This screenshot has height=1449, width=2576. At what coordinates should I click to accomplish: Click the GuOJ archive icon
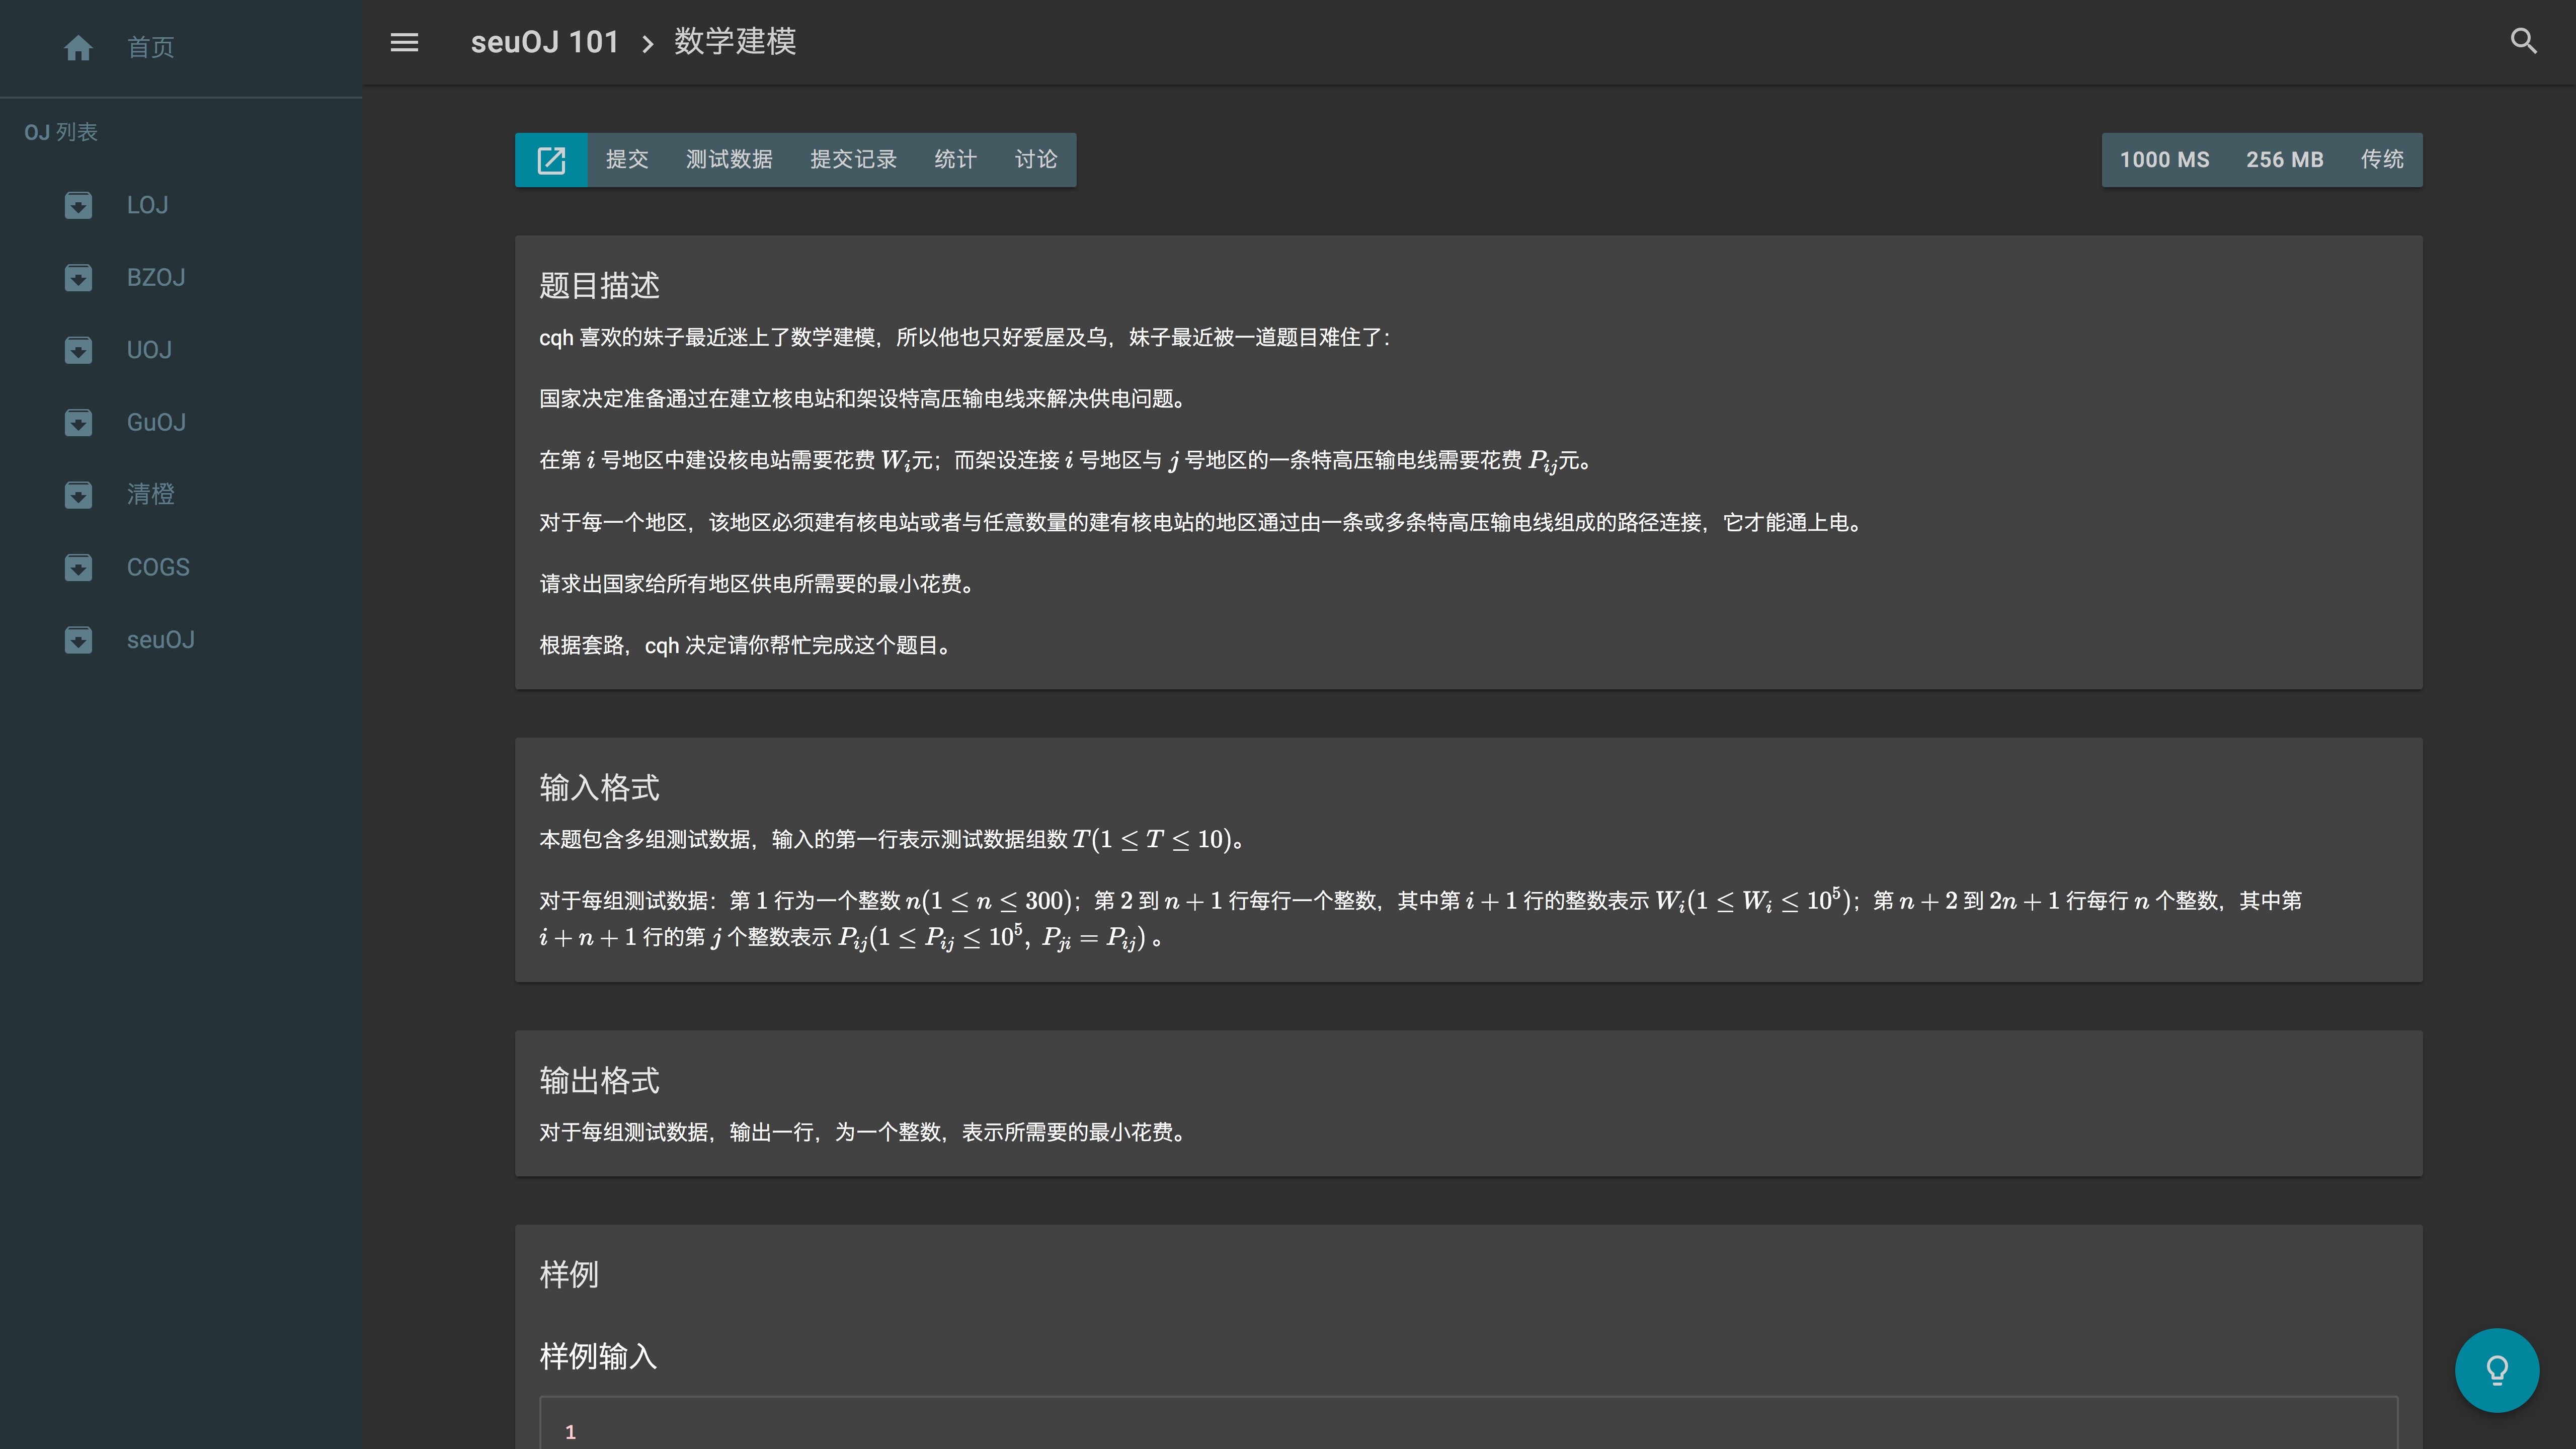pos(78,422)
